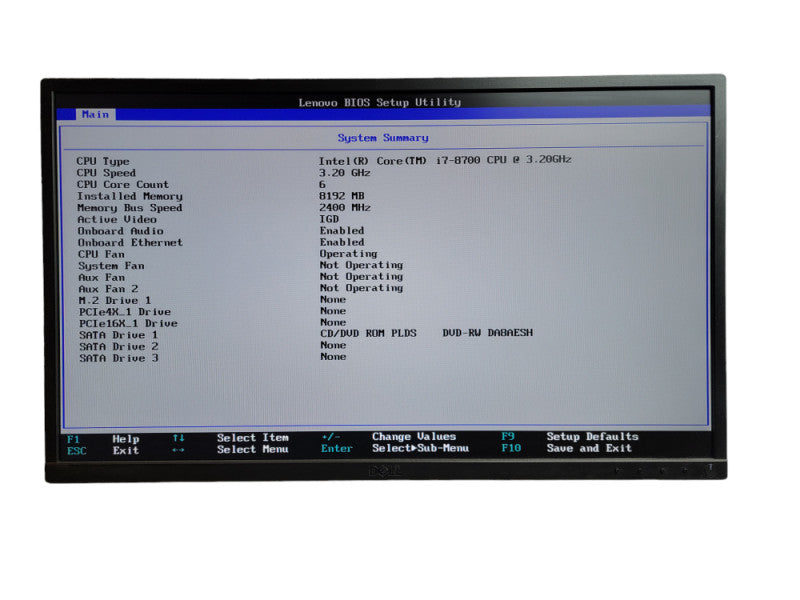
Task: Click the Enter key hint
Action: (x=337, y=448)
